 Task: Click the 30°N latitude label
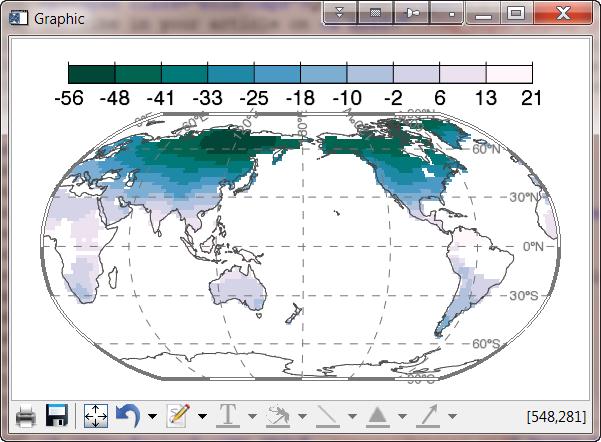tap(524, 197)
